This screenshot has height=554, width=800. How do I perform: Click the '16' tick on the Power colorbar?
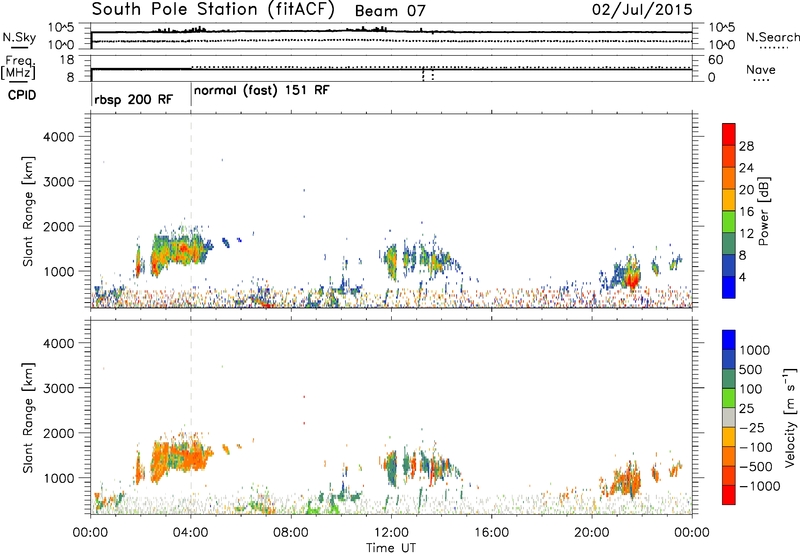(x=746, y=212)
